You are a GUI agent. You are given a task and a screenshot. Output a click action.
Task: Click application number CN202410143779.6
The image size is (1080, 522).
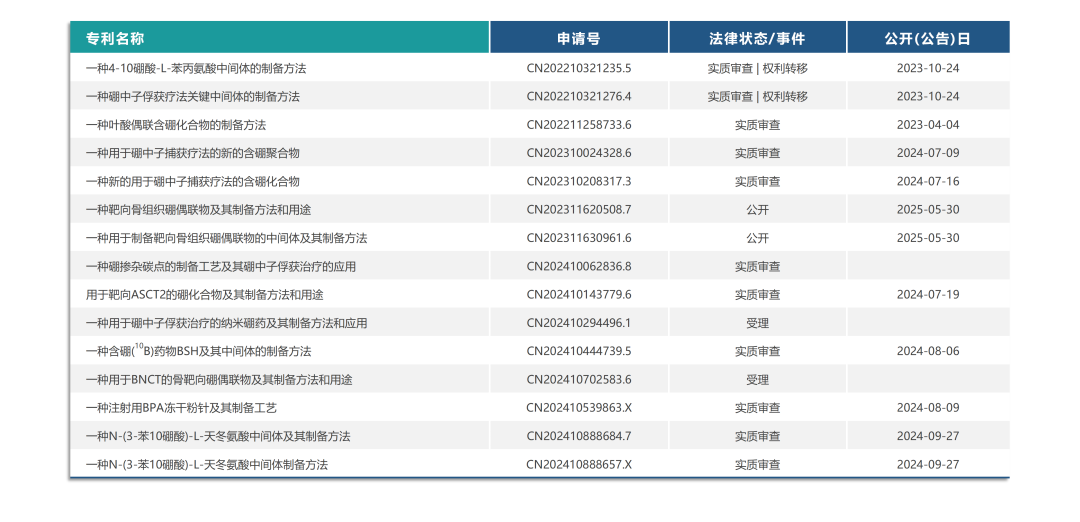point(579,294)
